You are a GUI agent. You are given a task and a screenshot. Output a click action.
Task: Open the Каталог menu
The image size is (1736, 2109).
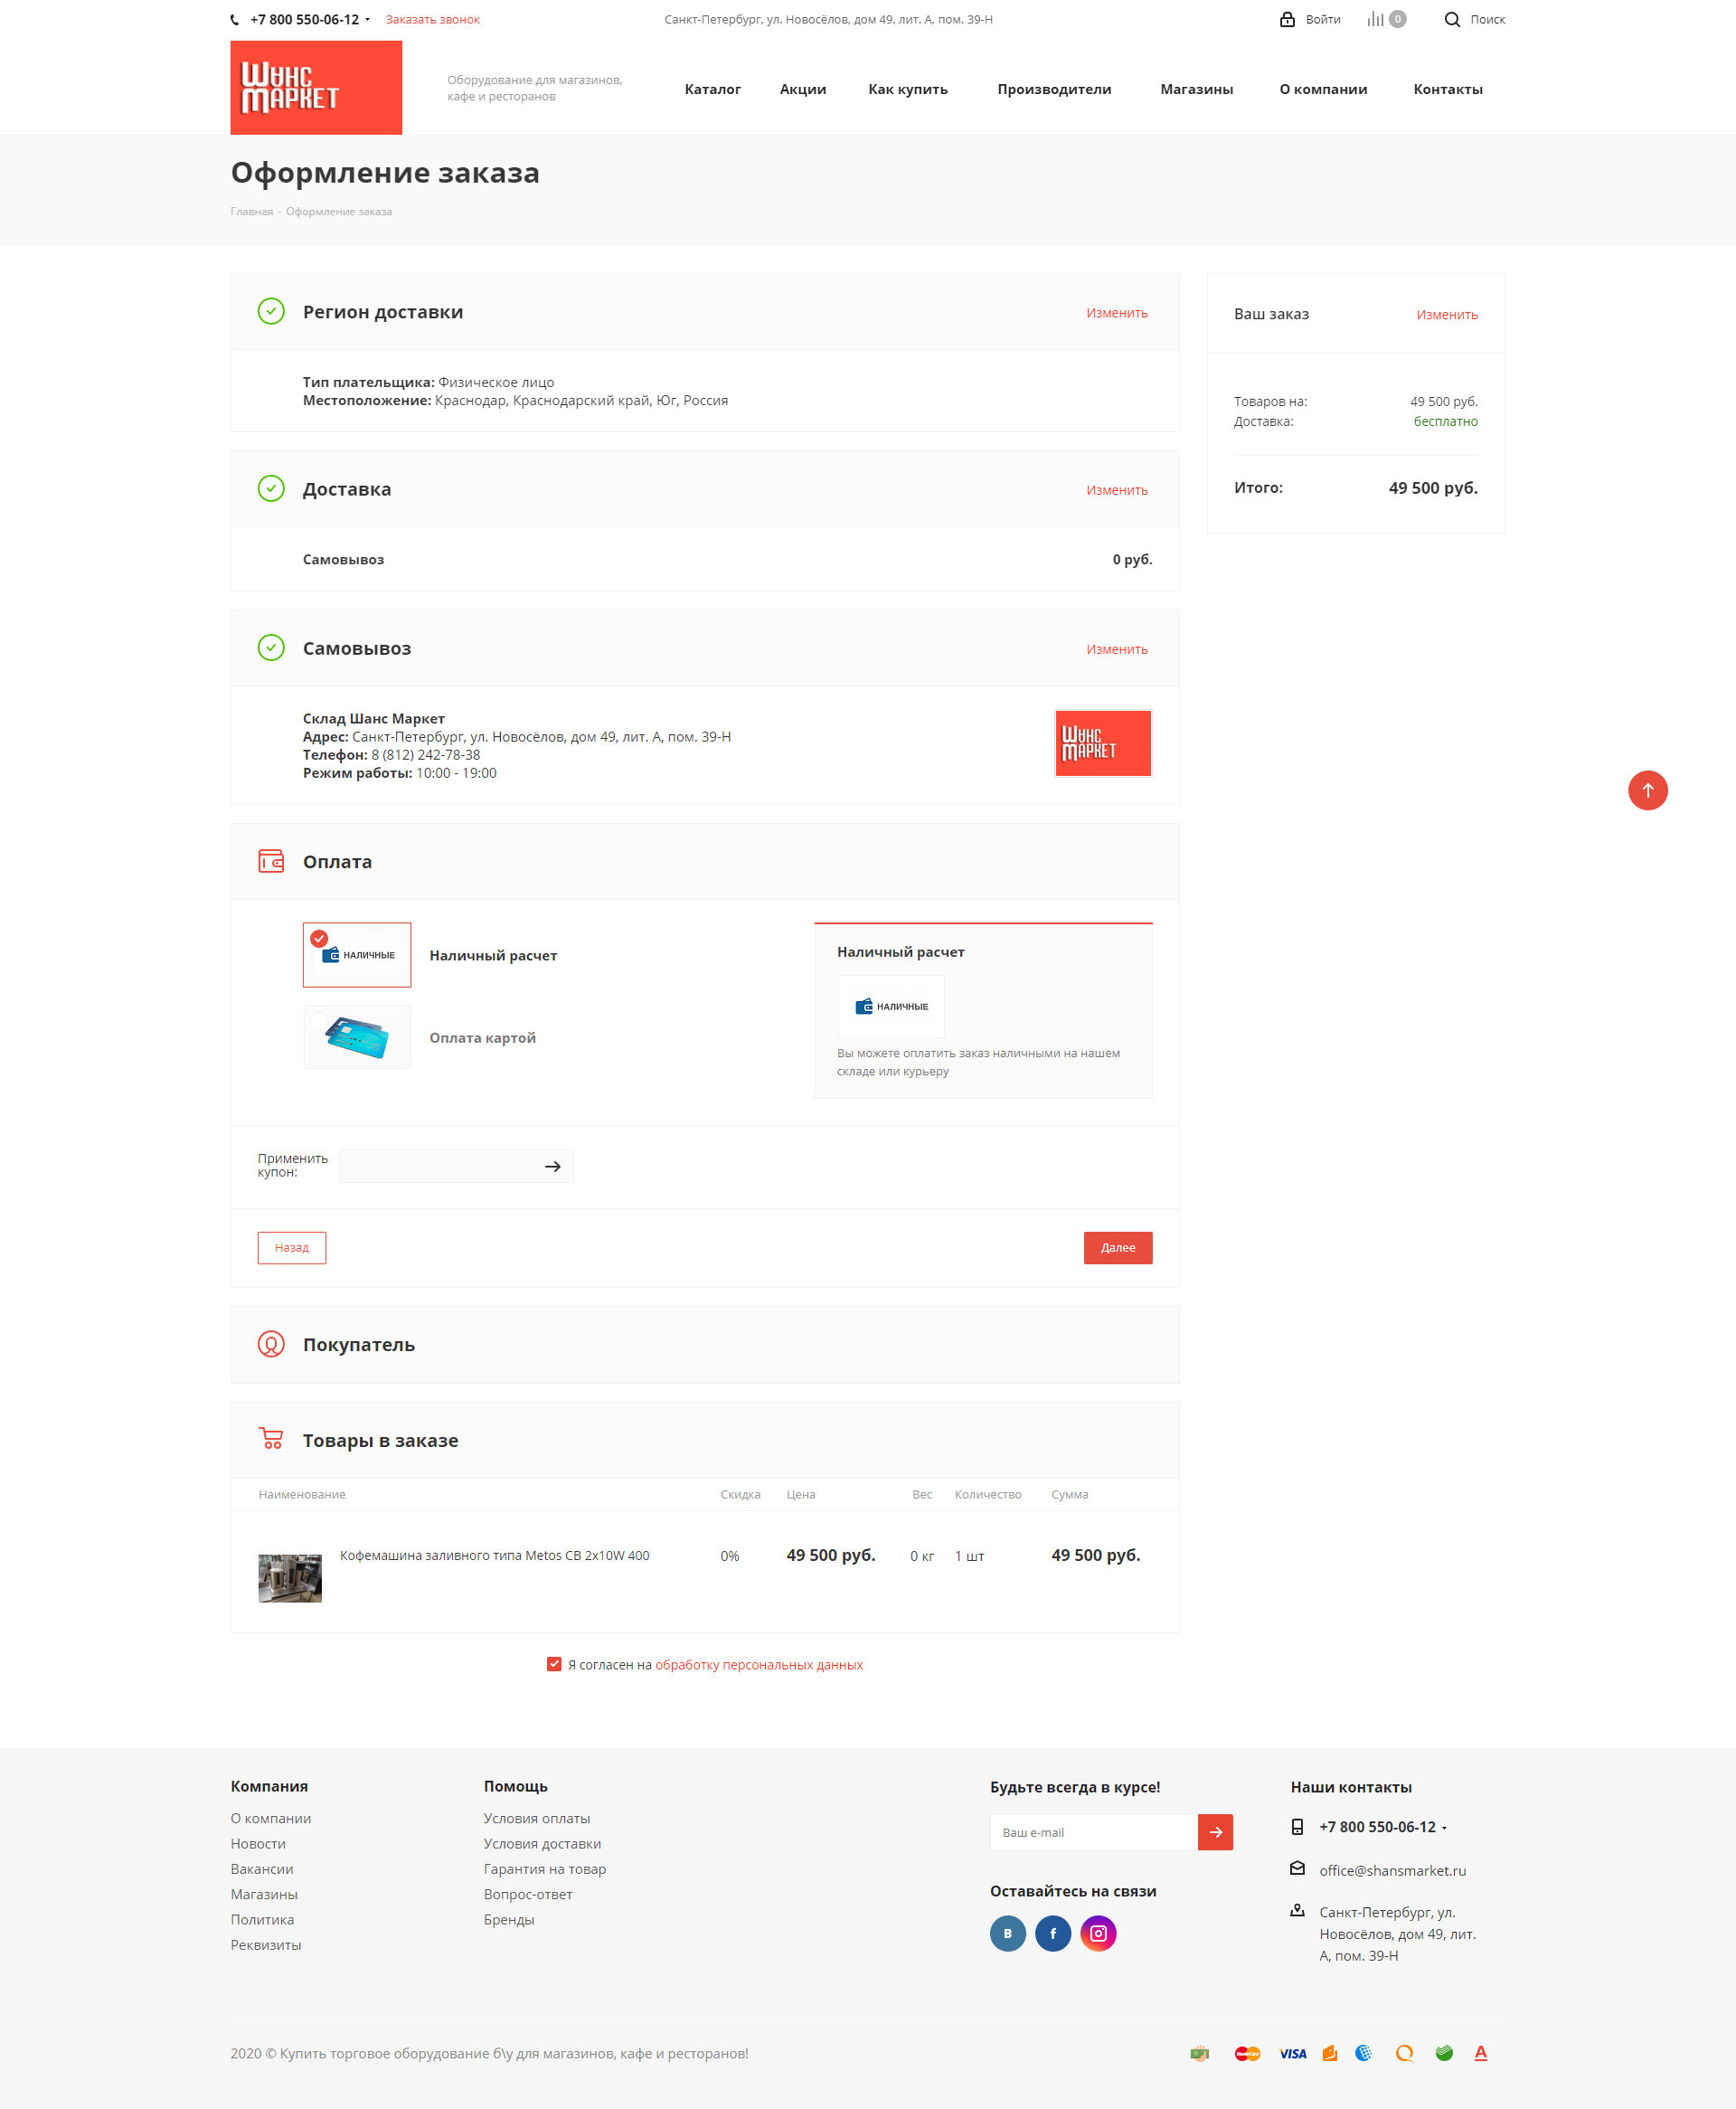pyautogui.click(x=713, y=89)
